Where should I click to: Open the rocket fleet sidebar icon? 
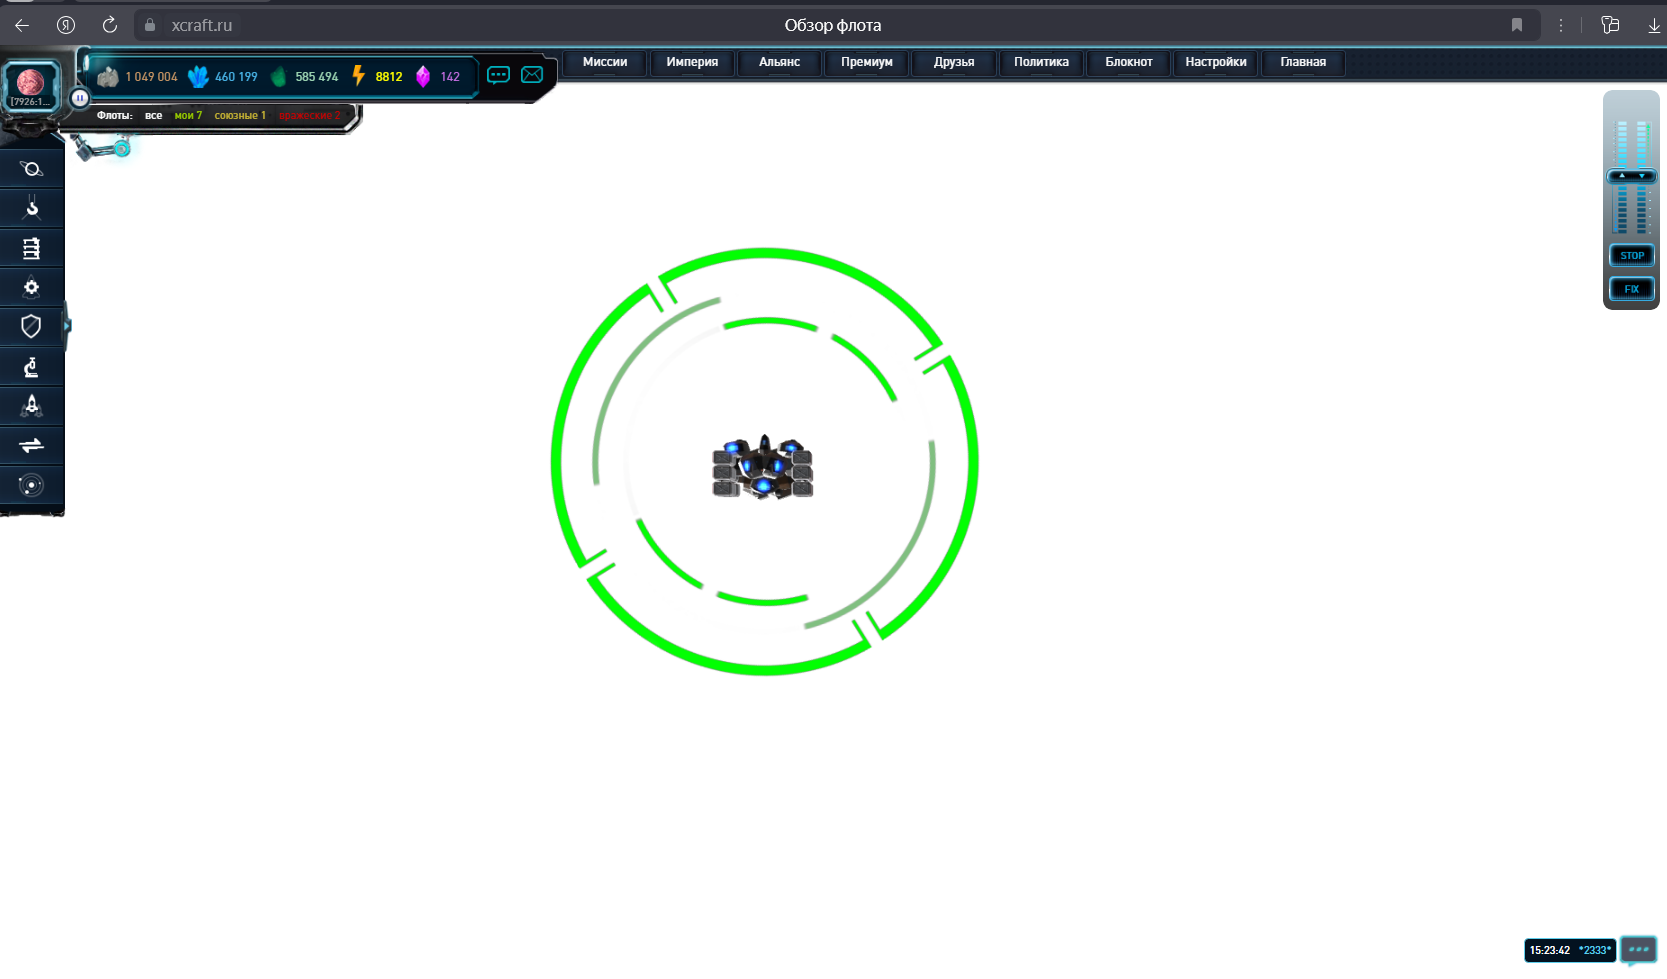31,406
